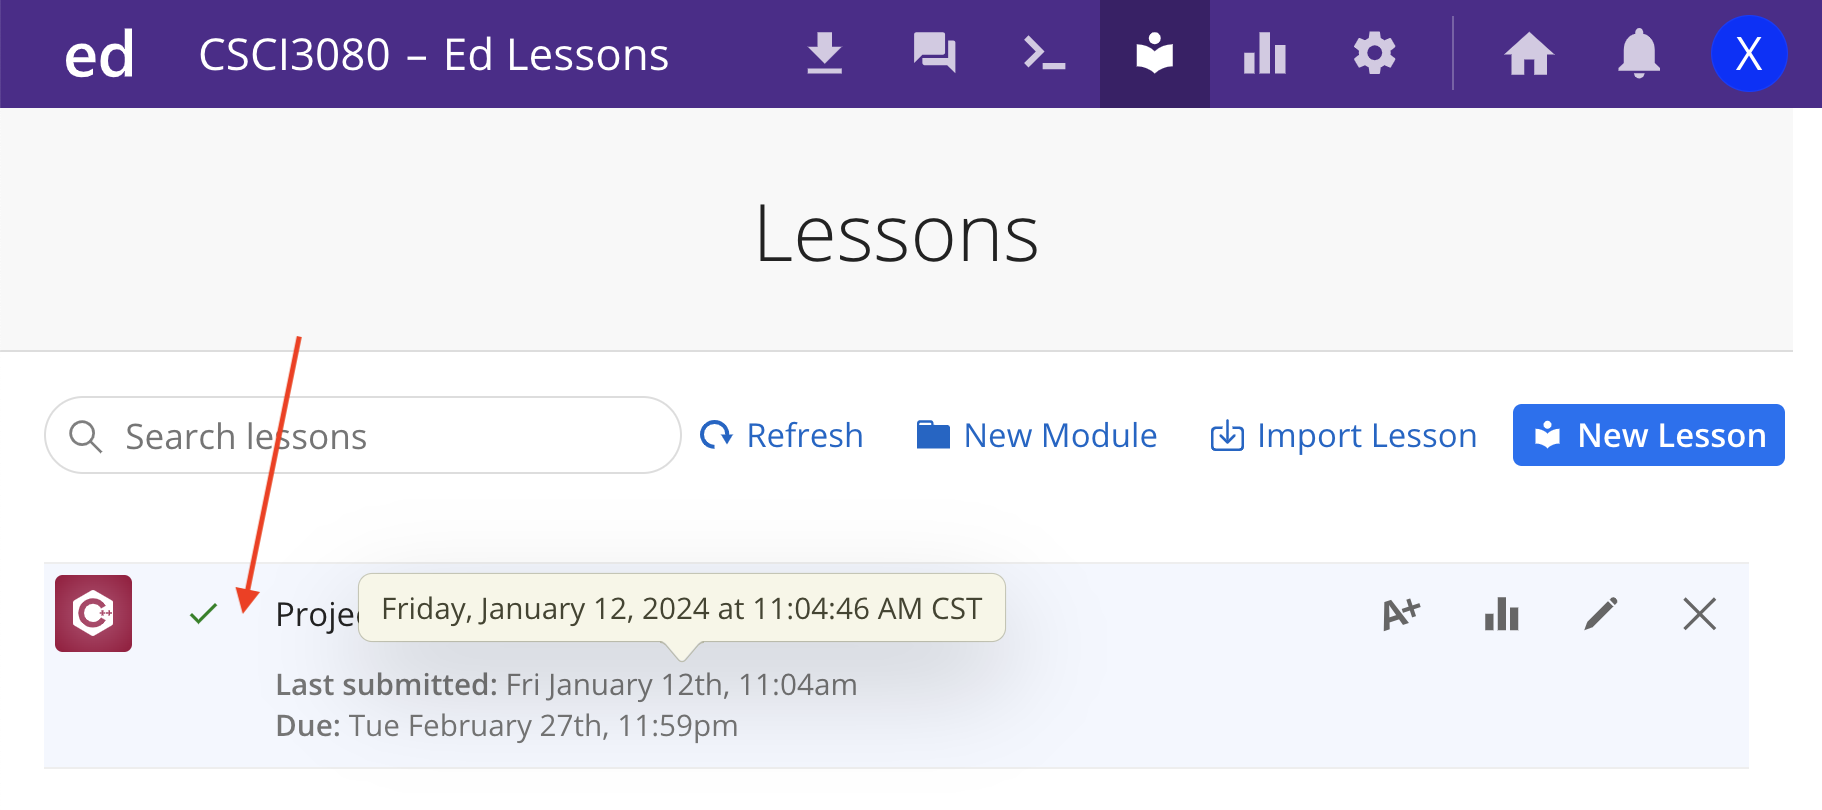Viewport: 1822px width, 810px height.
Task: Go to the home dashboard icon
Action: pyautogui.click(x=1529, y=54)
